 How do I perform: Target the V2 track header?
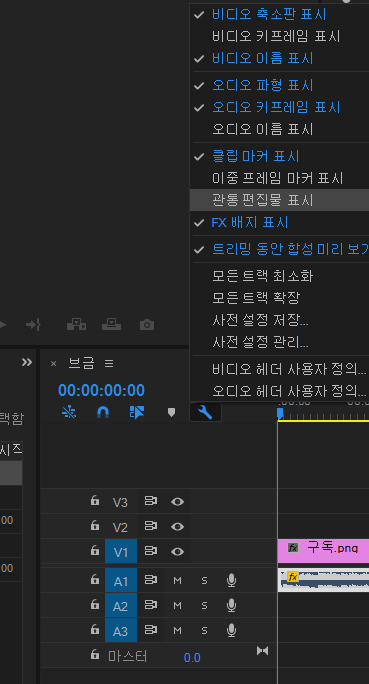coord(120,527)
